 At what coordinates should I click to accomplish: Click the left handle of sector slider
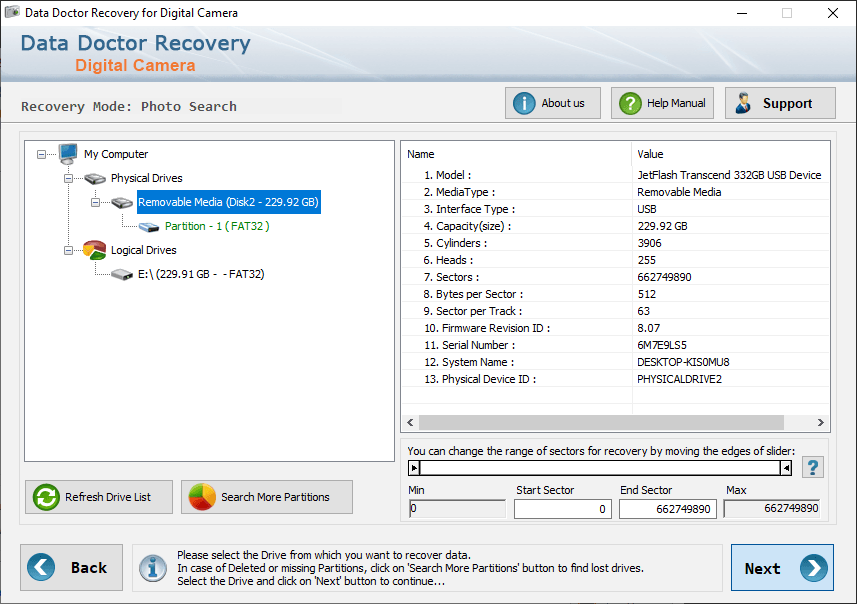click(414, 468)
